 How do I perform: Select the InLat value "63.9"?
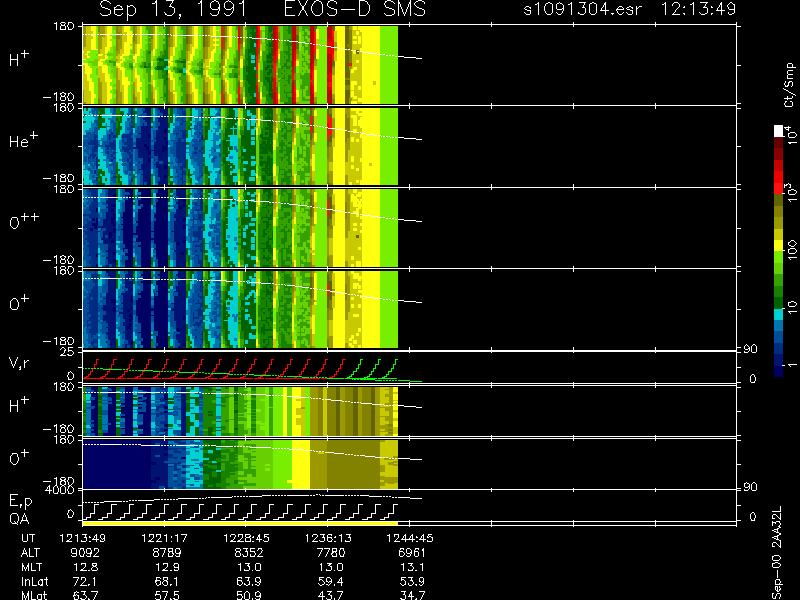point(249,581)
